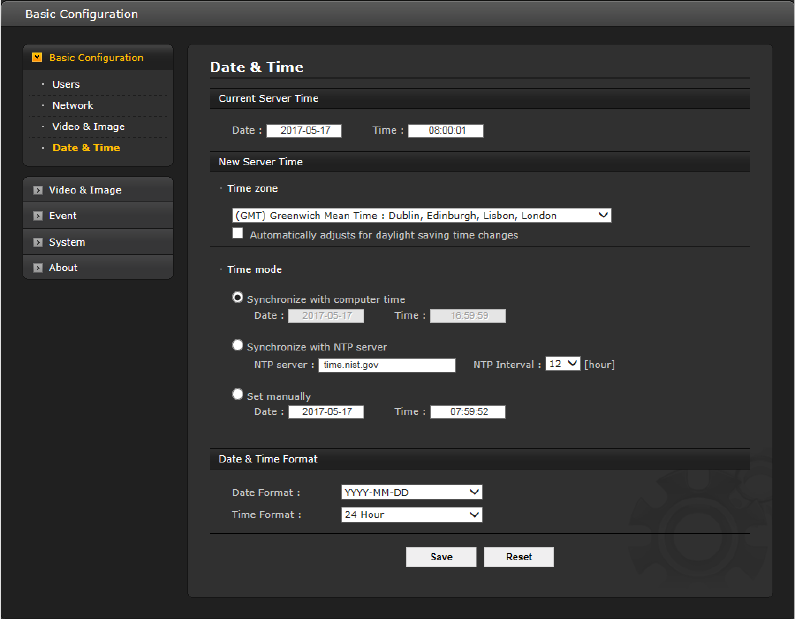Click the System section arrow icon
This screenshot has width=795, height=619.
pos(38,242)
